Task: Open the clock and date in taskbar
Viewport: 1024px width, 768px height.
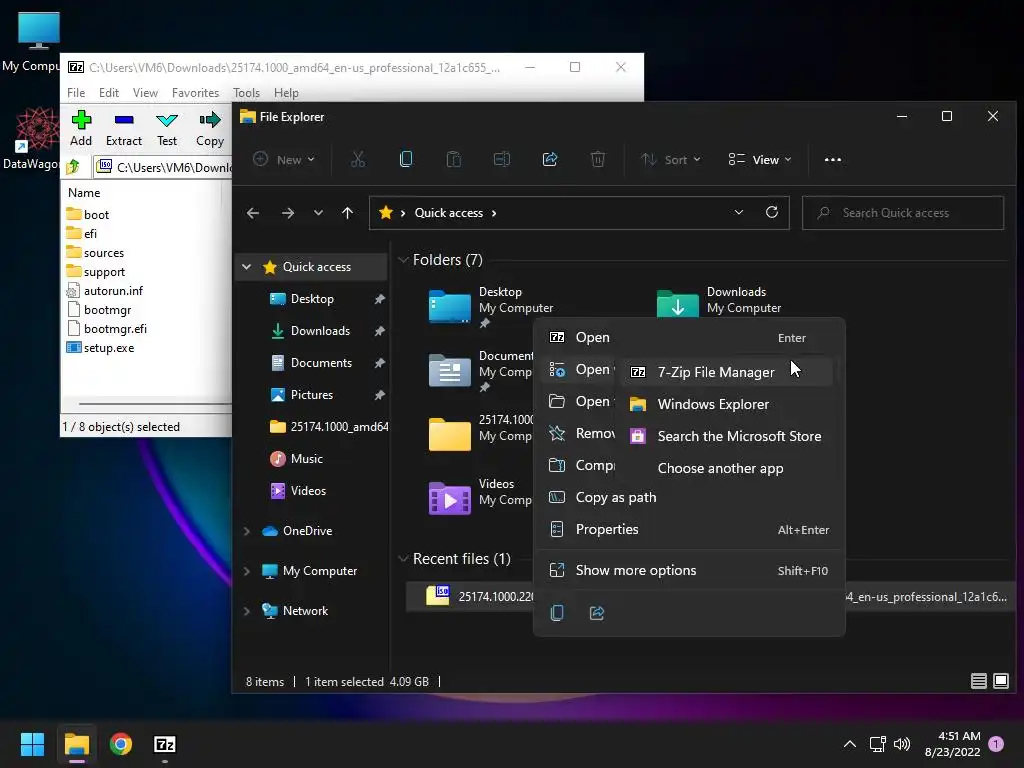Action: pyautogui.click(x=953, y=744)
